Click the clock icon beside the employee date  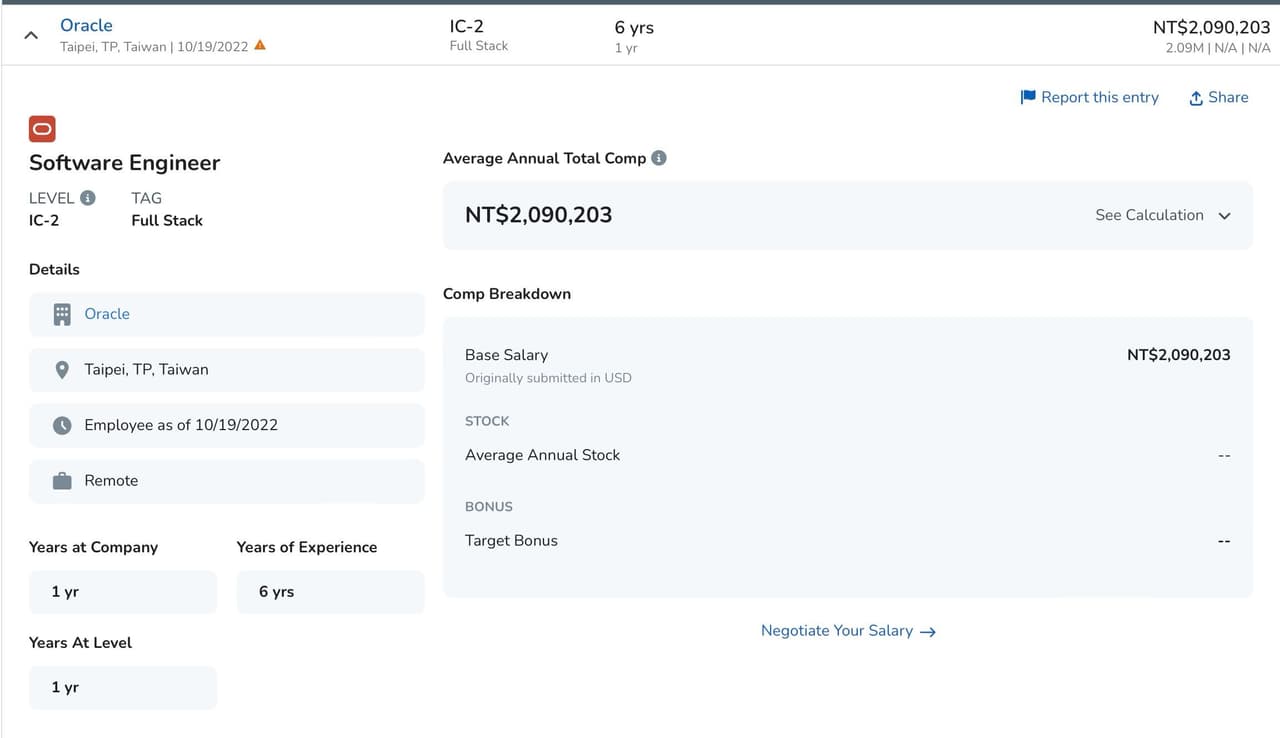point(62,425)
